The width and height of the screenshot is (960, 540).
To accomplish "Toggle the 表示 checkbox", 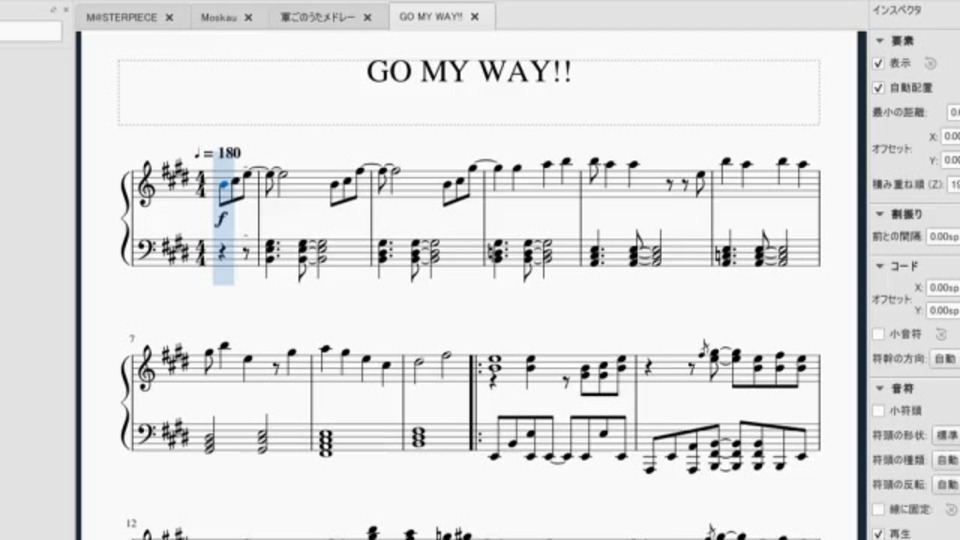I will point(879,63).
